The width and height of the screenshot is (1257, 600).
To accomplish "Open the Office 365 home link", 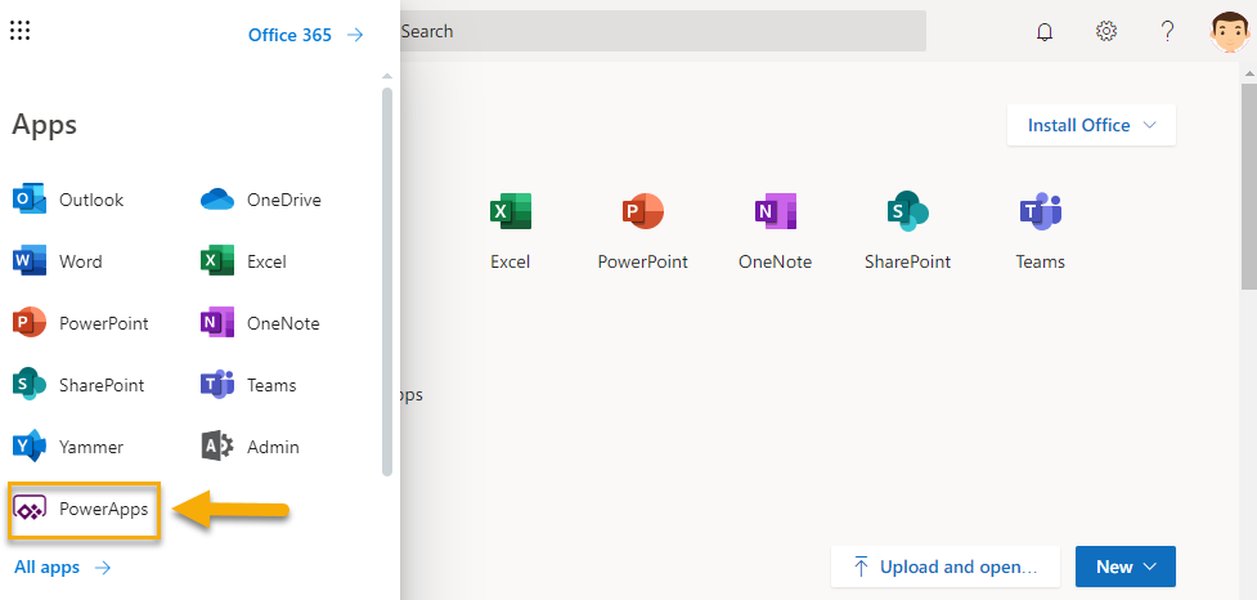I will click(x=289, y=34).
